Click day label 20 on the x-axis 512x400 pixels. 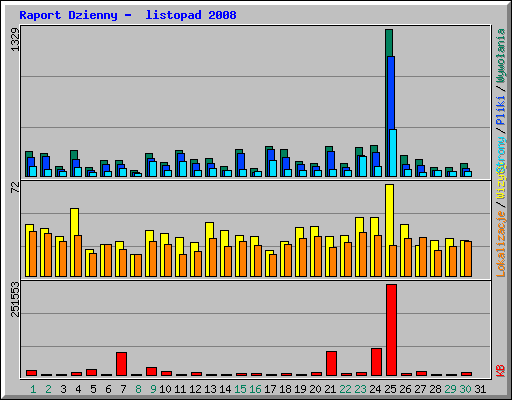(x=315, y=389)
